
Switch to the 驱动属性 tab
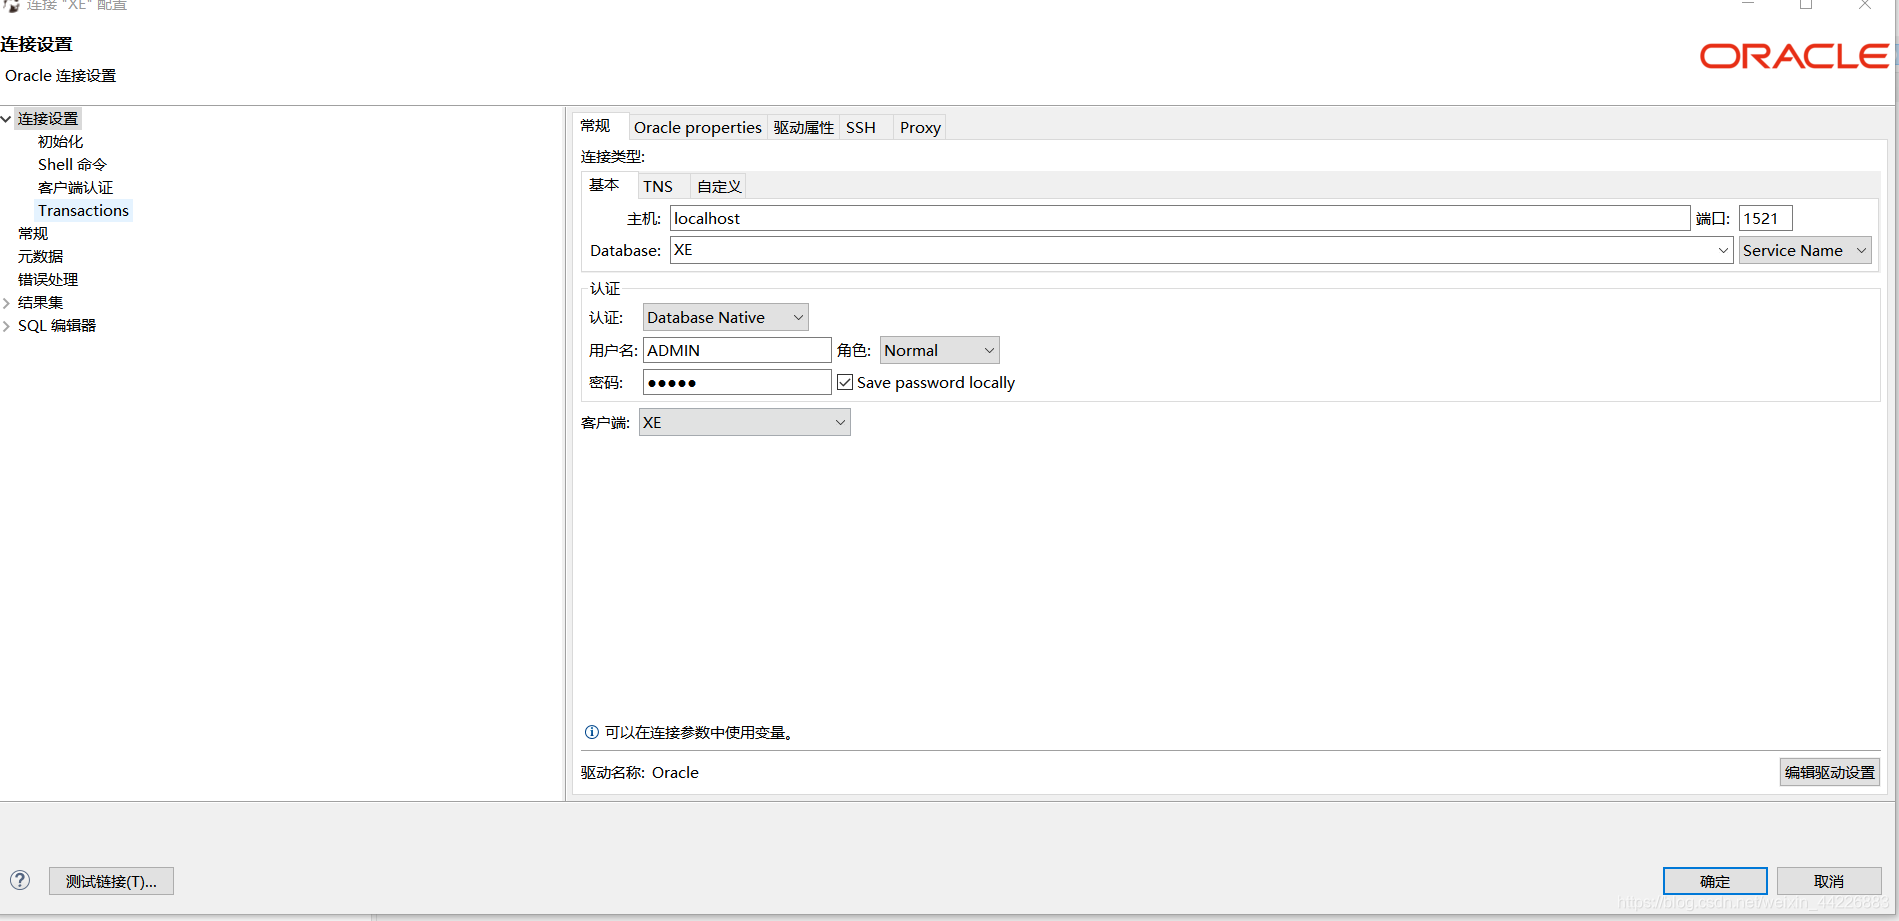803,127
